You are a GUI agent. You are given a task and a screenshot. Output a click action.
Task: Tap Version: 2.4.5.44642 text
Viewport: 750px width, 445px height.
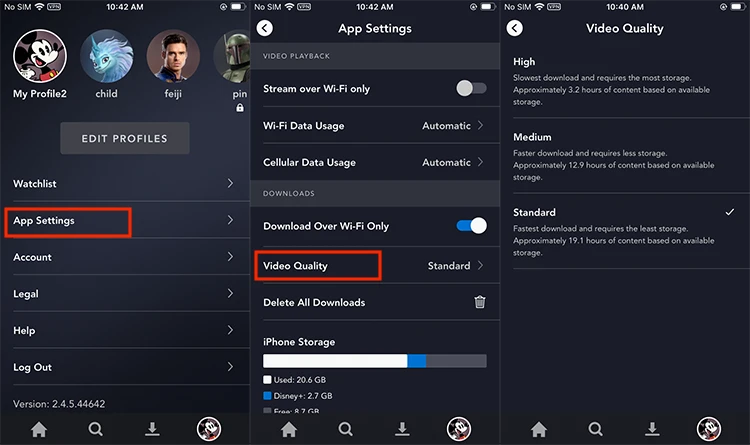[x=59, y=404]
